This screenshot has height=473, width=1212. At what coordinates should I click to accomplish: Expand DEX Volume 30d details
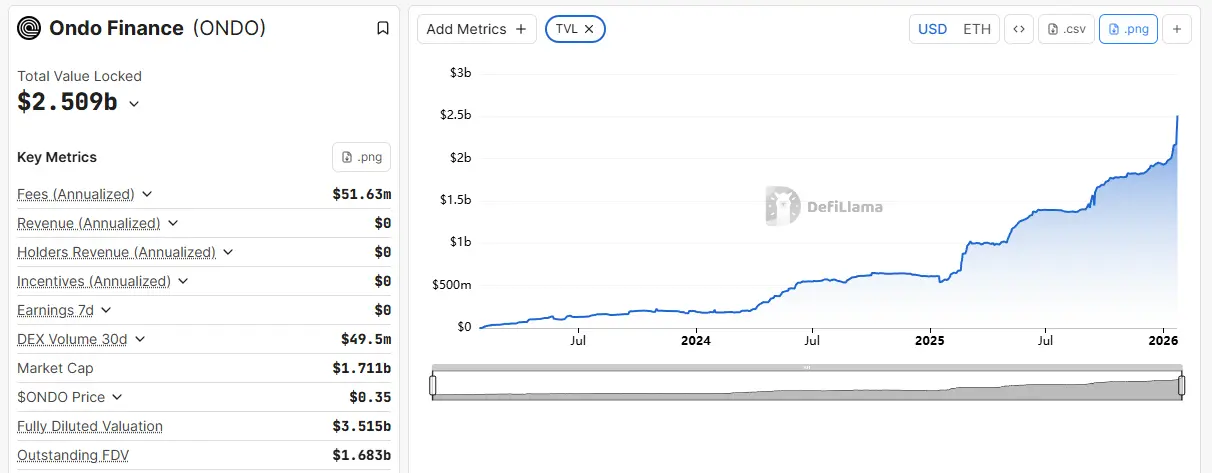tap(140, 339)
